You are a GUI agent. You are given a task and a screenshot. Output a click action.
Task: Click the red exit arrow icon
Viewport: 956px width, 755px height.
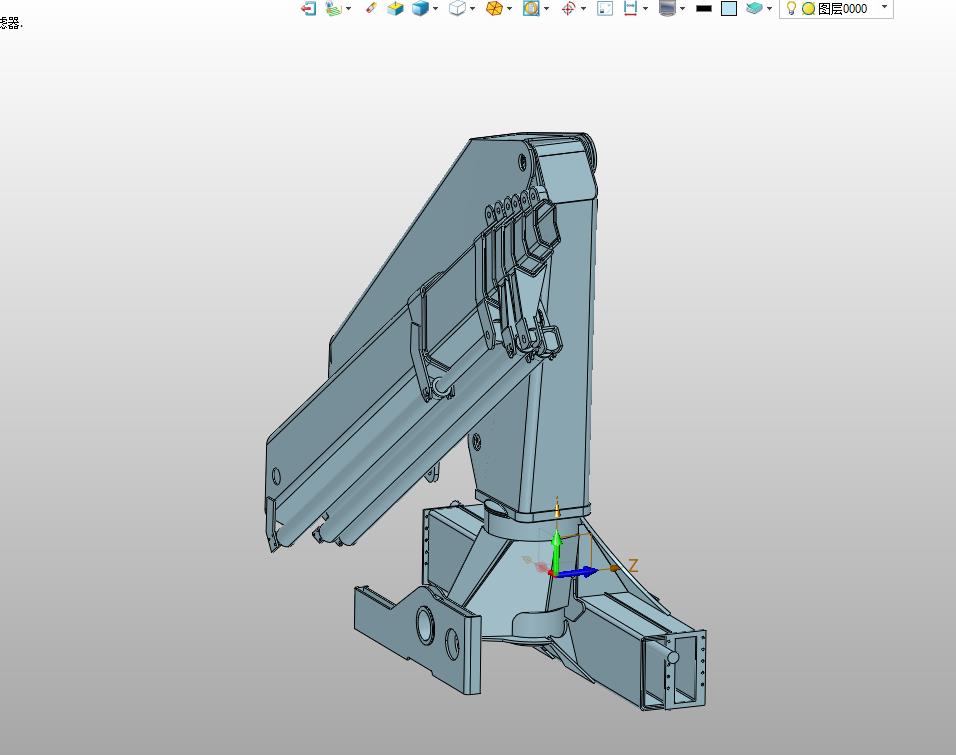[309, 9]
